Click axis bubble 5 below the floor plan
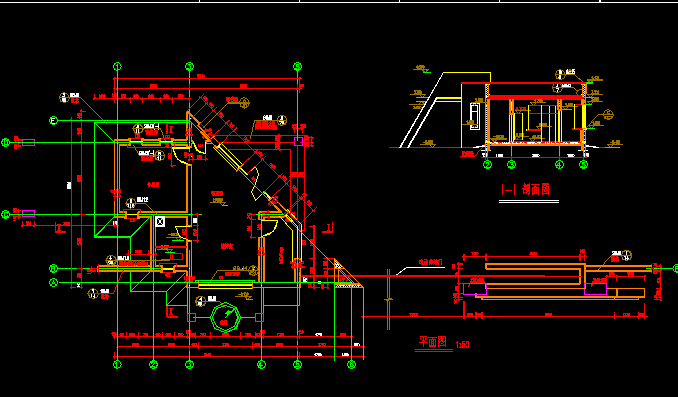Viewport: 678px width, 397px height. (x=297, y=365)
